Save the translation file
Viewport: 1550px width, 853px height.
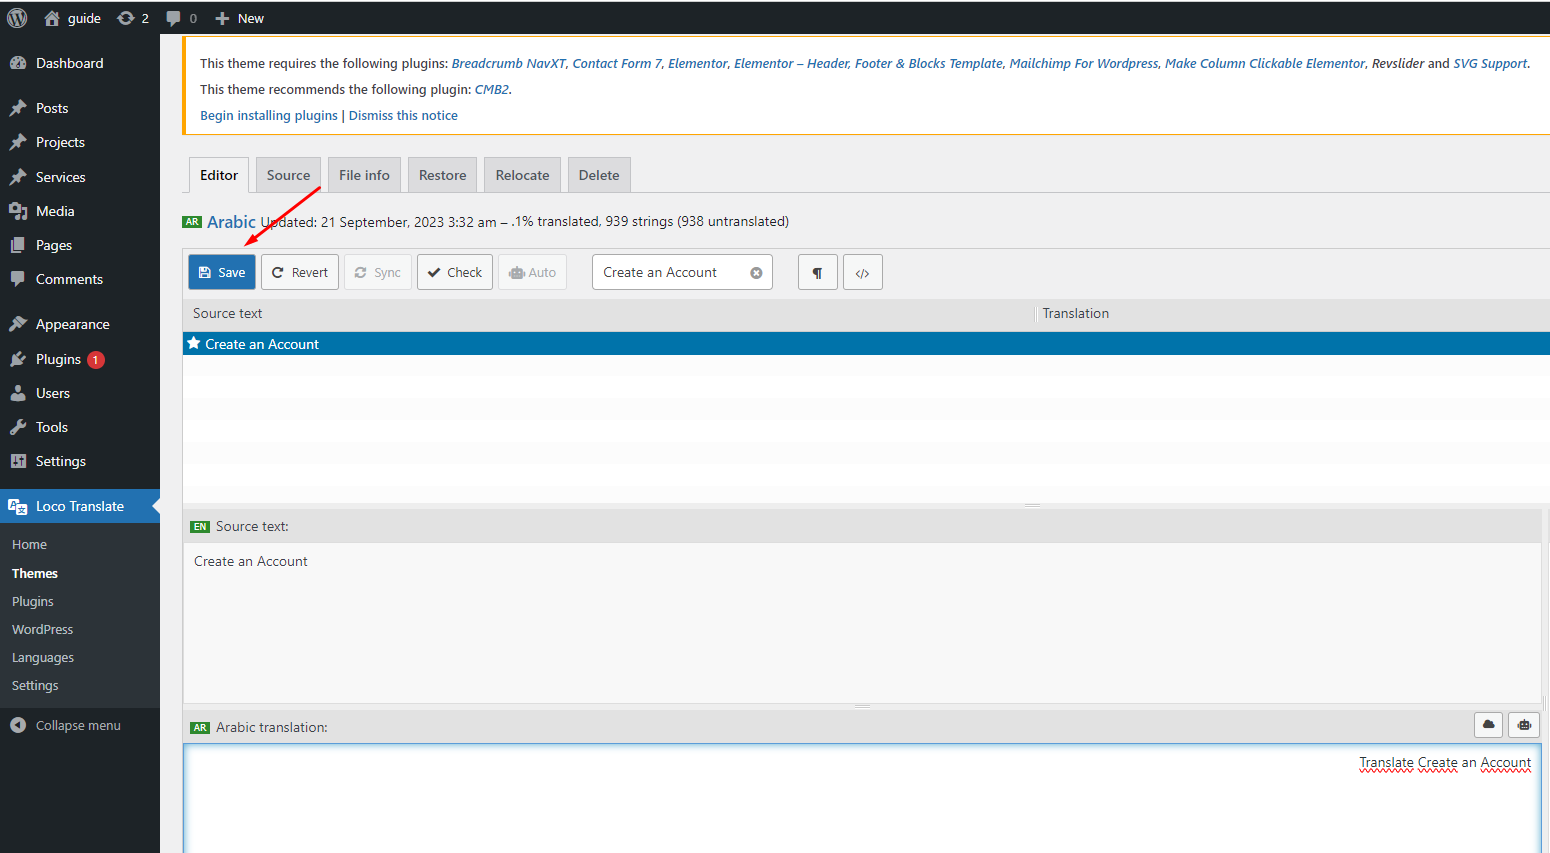[x=222, y=273]
